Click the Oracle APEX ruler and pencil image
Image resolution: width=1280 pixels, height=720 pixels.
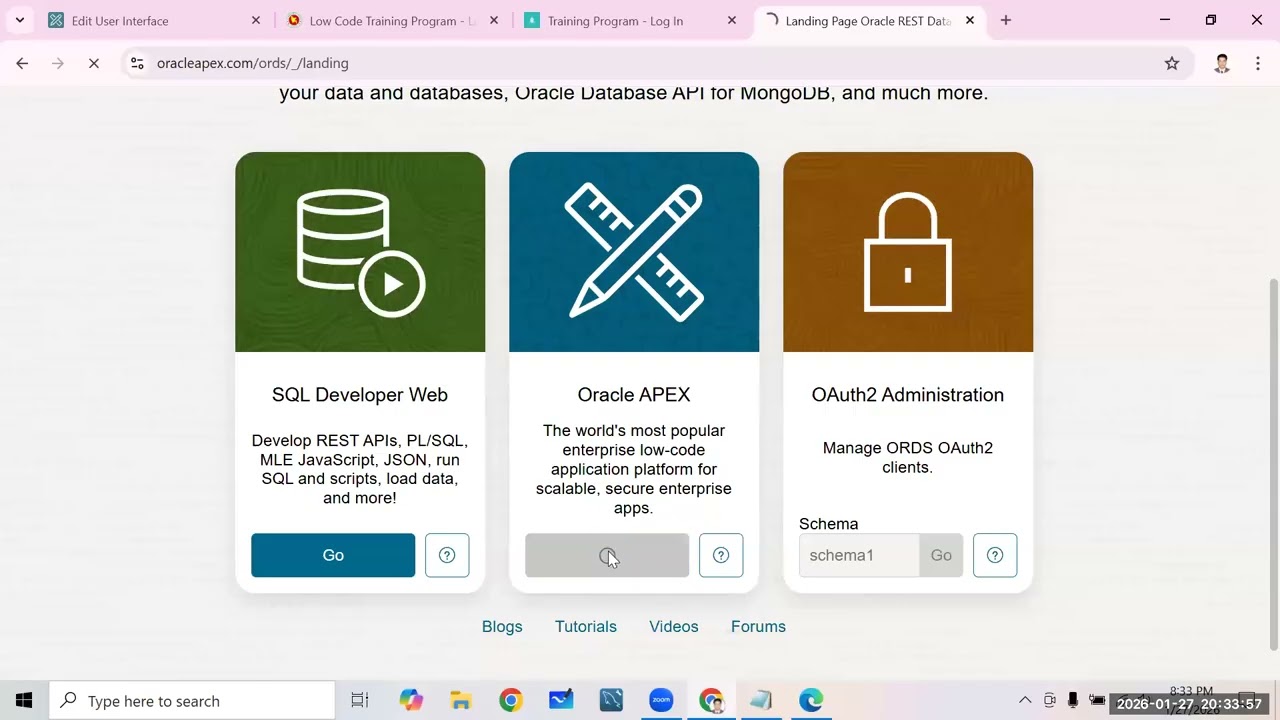pos(634,252)
